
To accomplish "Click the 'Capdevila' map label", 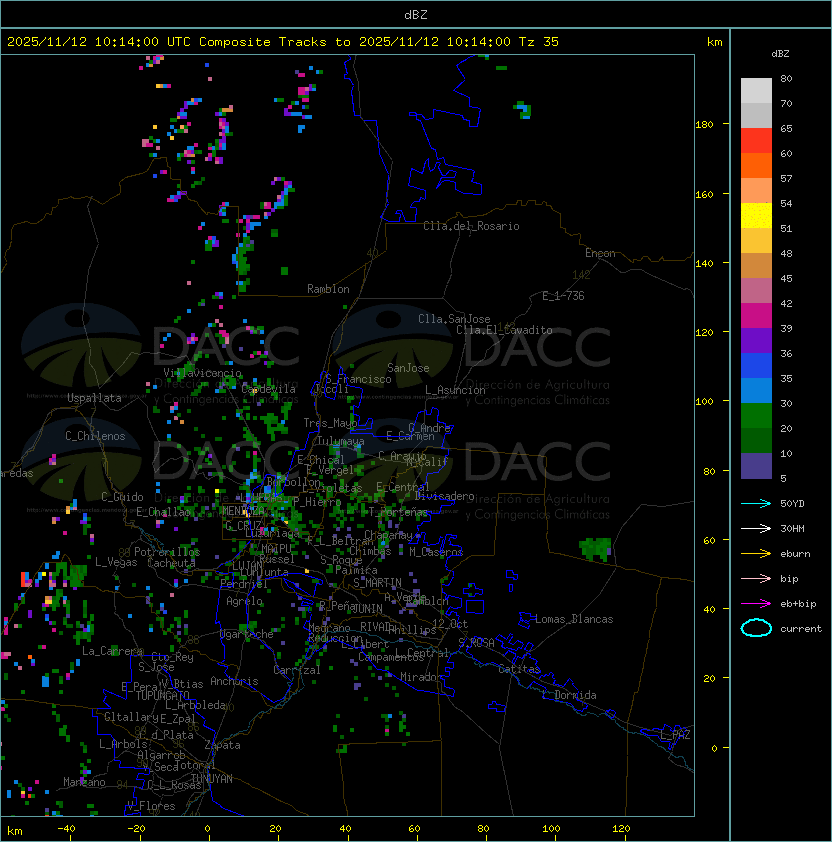I will coord(269,389).
